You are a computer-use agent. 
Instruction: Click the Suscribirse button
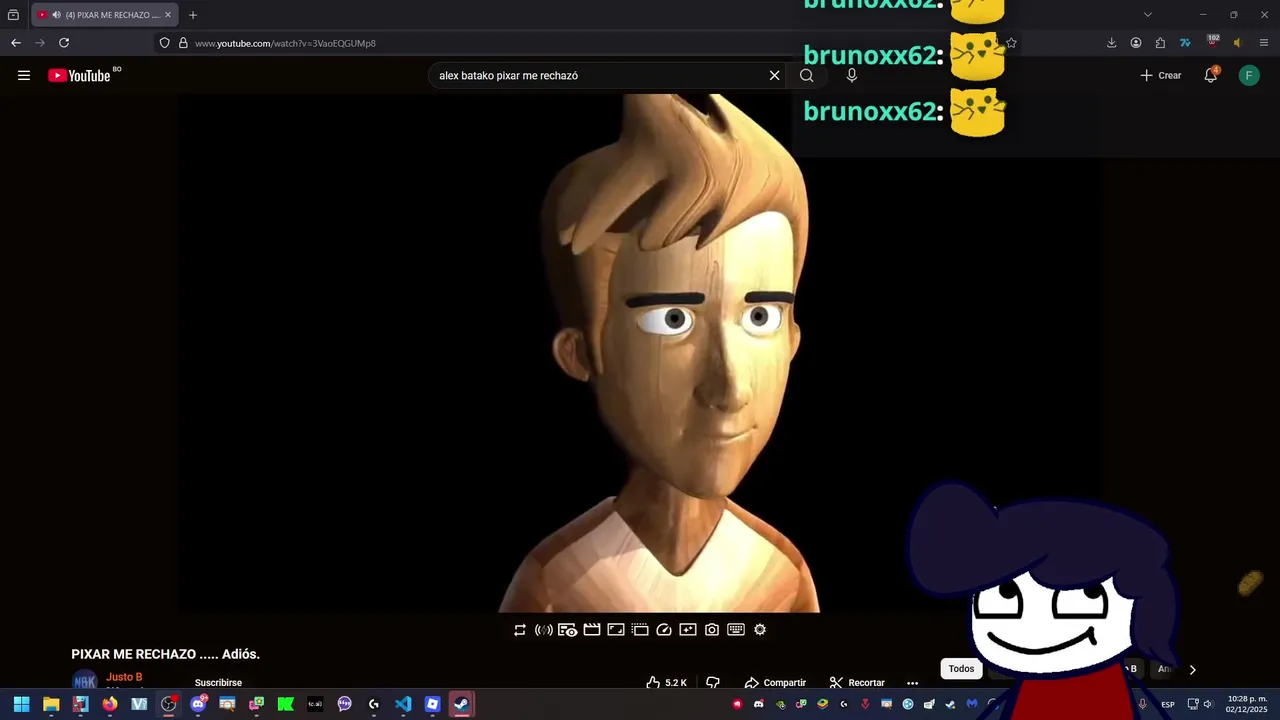point(218,683)
